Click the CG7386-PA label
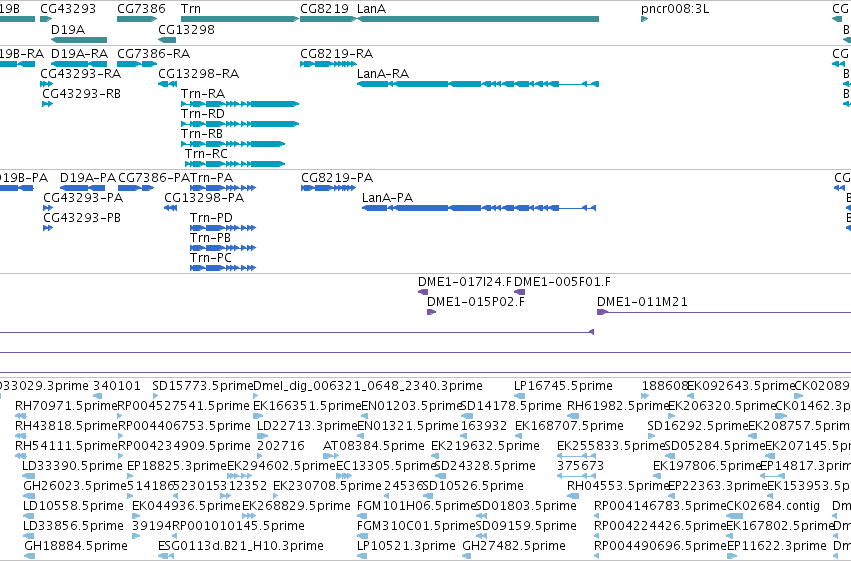Screen dimensions: 851x561 [154, 178]
